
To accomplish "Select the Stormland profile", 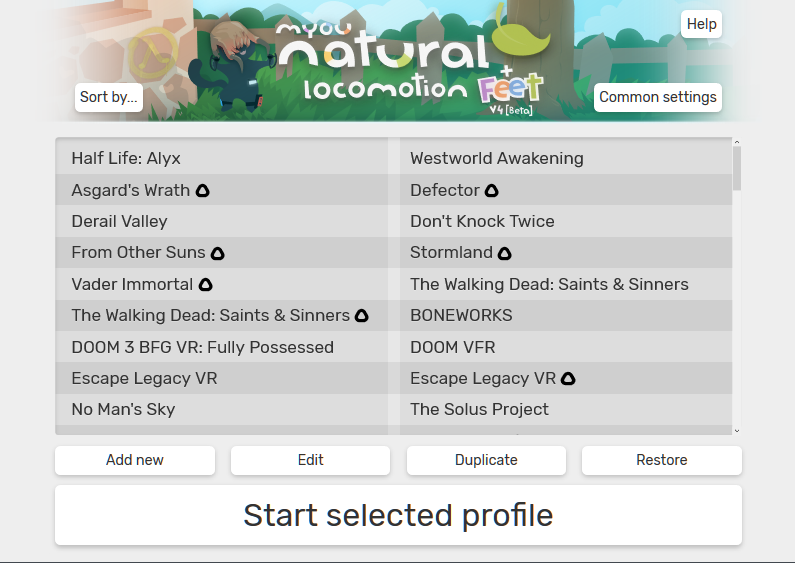I will click(x=566, y=253).
